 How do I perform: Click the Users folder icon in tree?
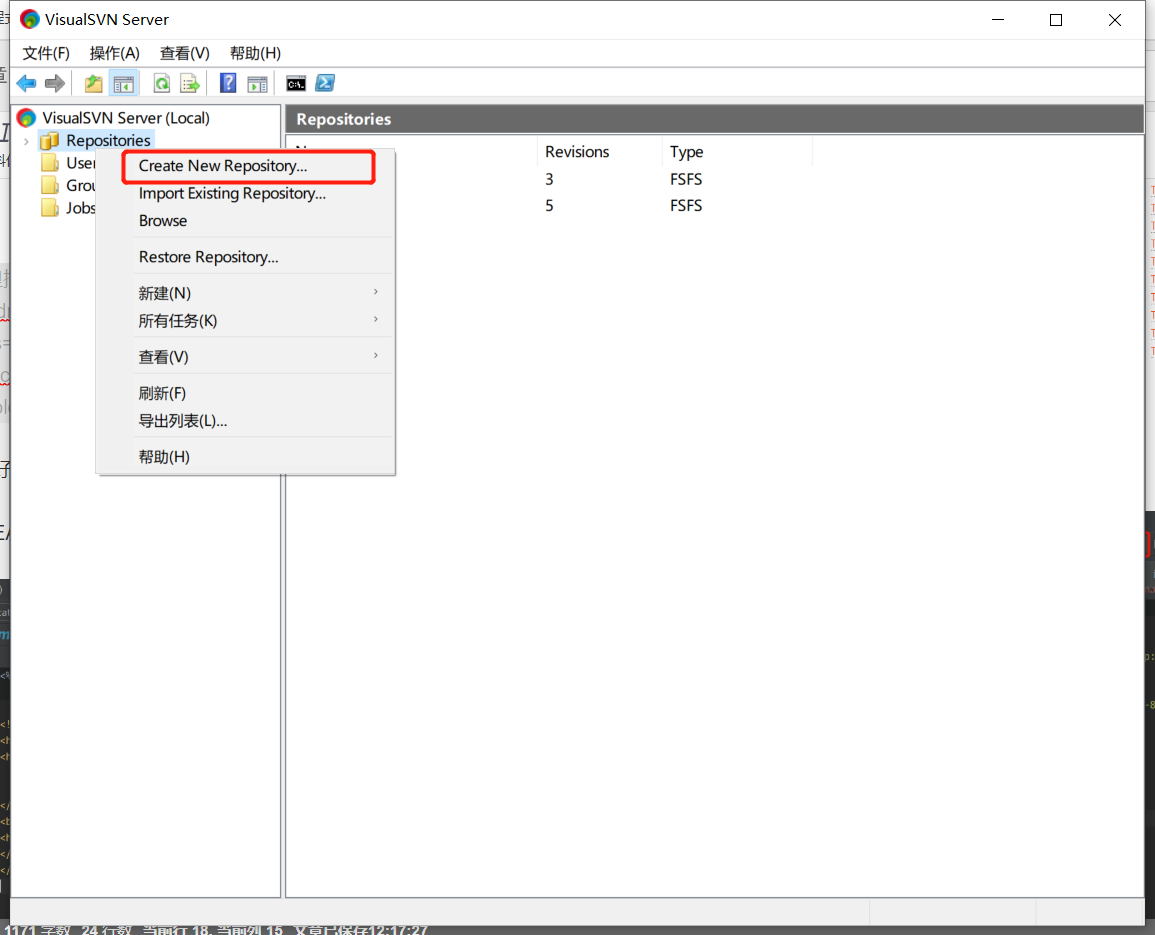(x=49, y=163)
